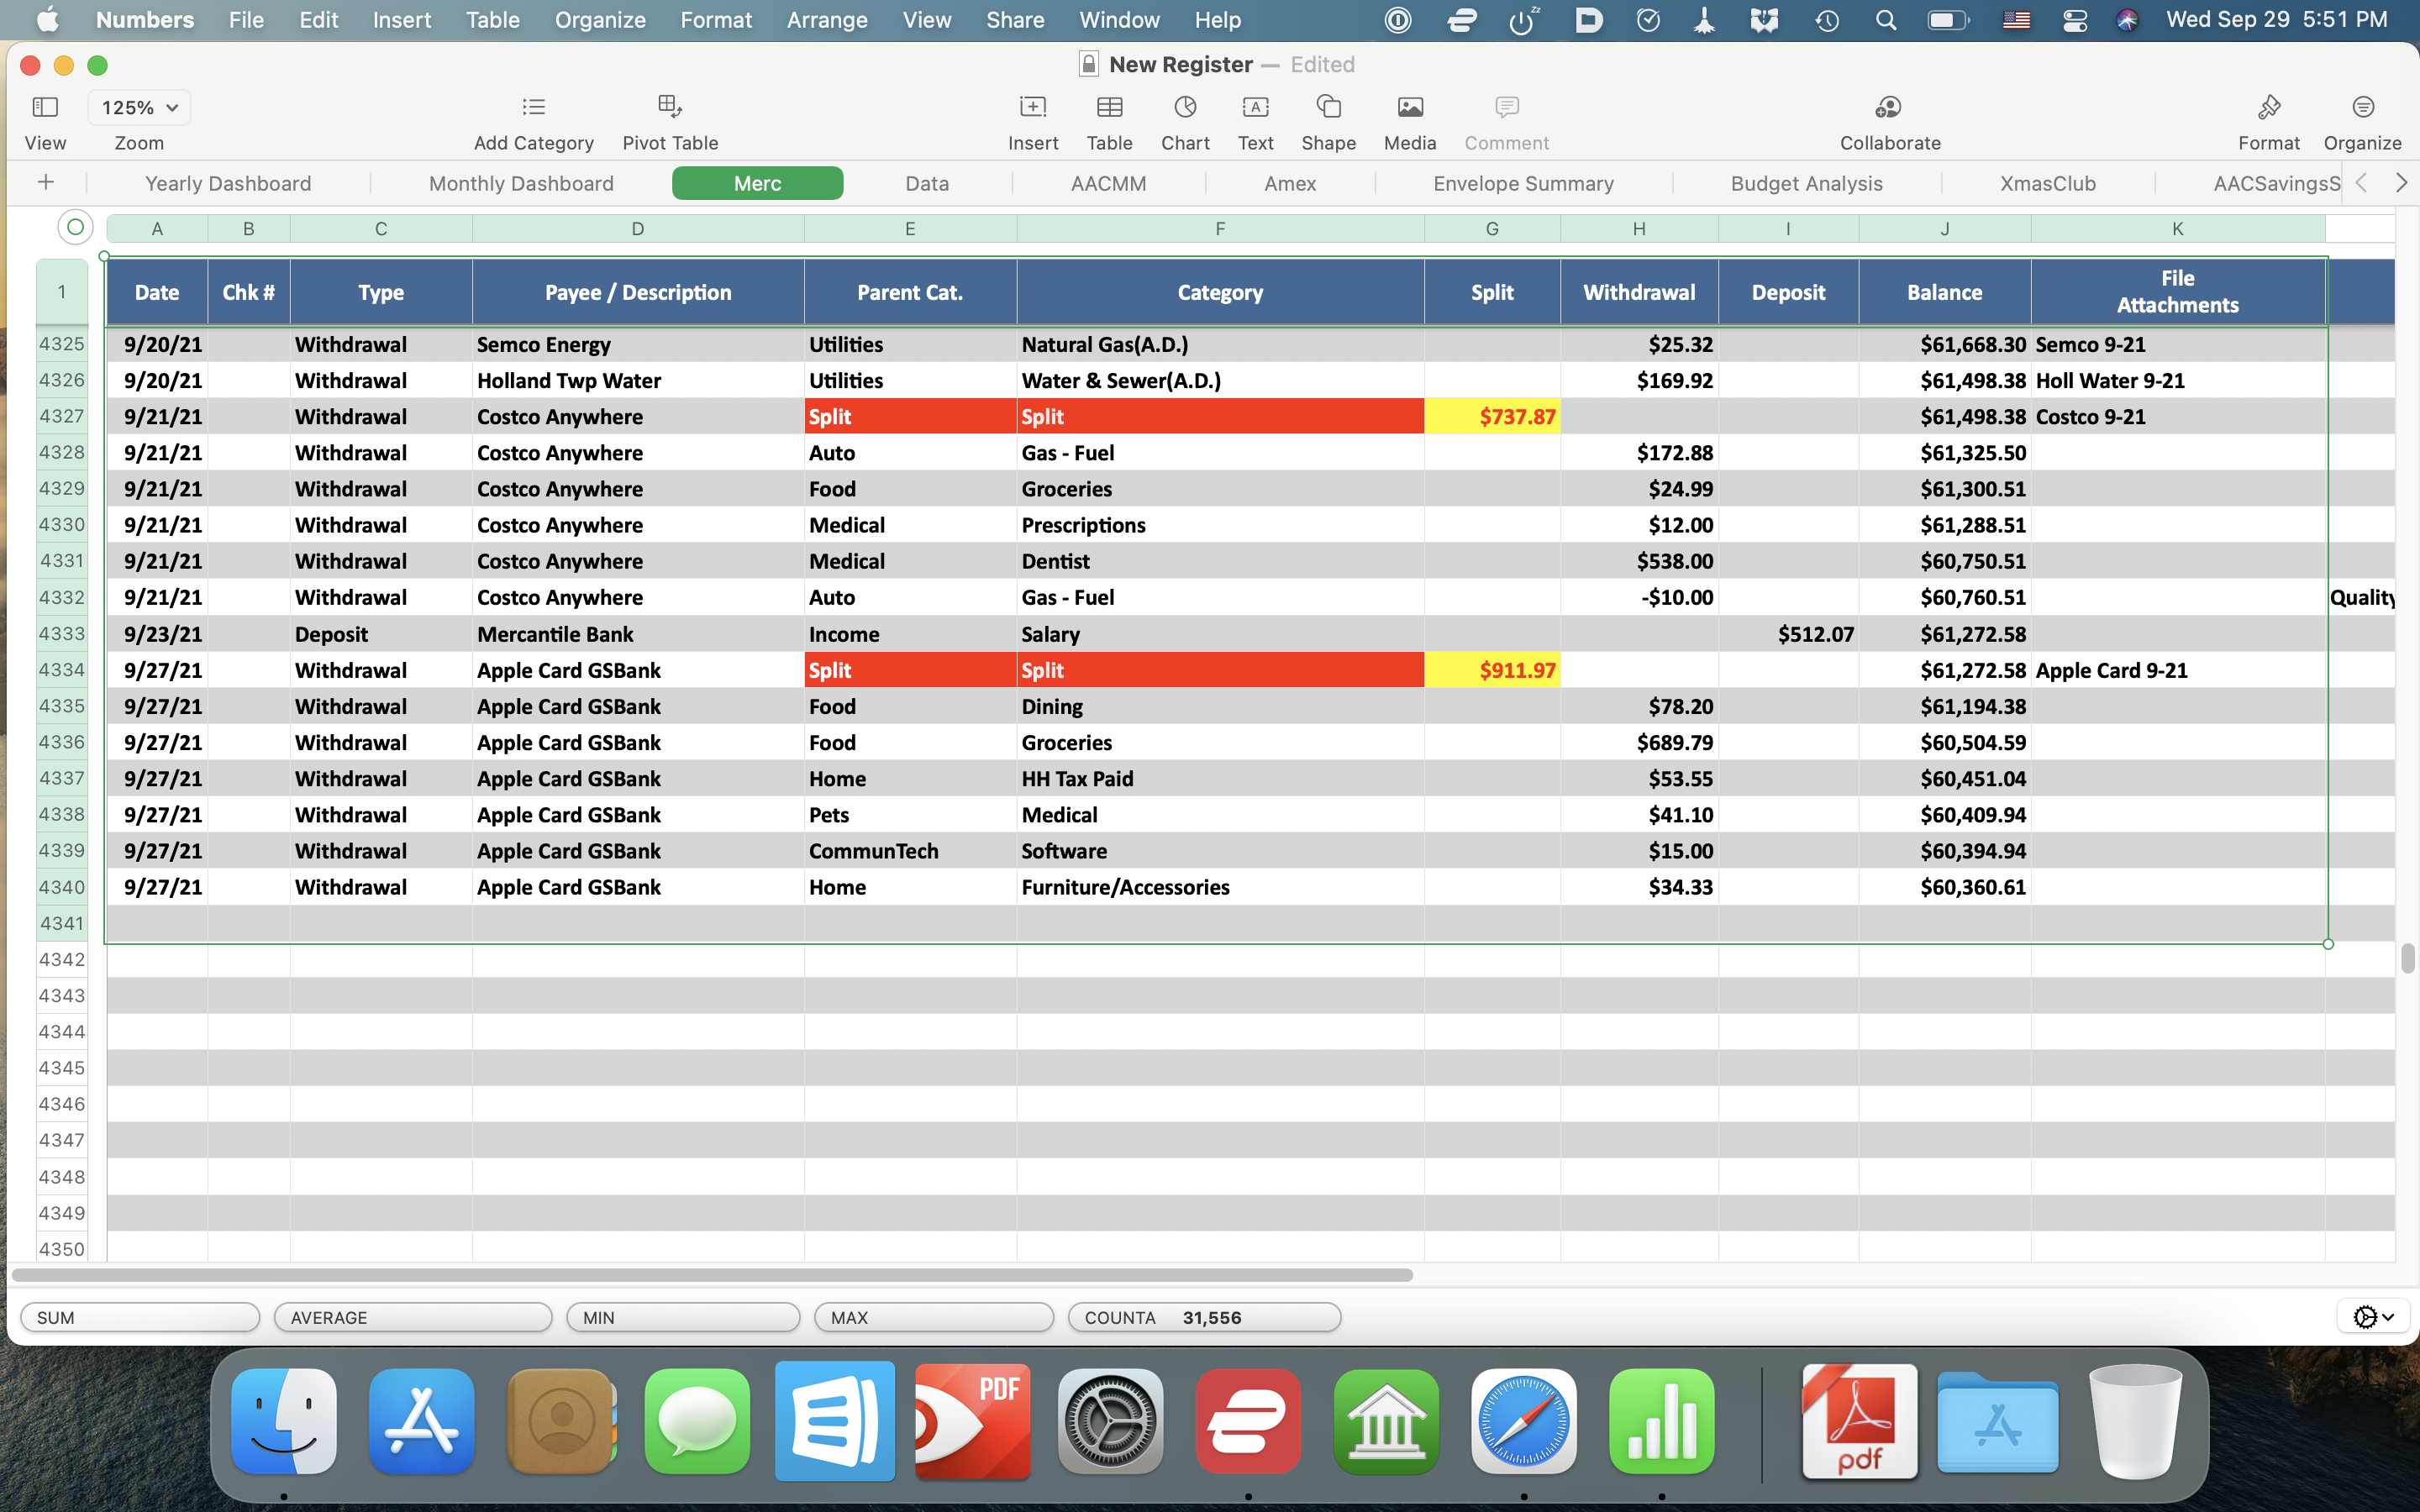Open the 125% zoom dropdown
This screenshot has height=1512, width=2420.
(139, 107)
